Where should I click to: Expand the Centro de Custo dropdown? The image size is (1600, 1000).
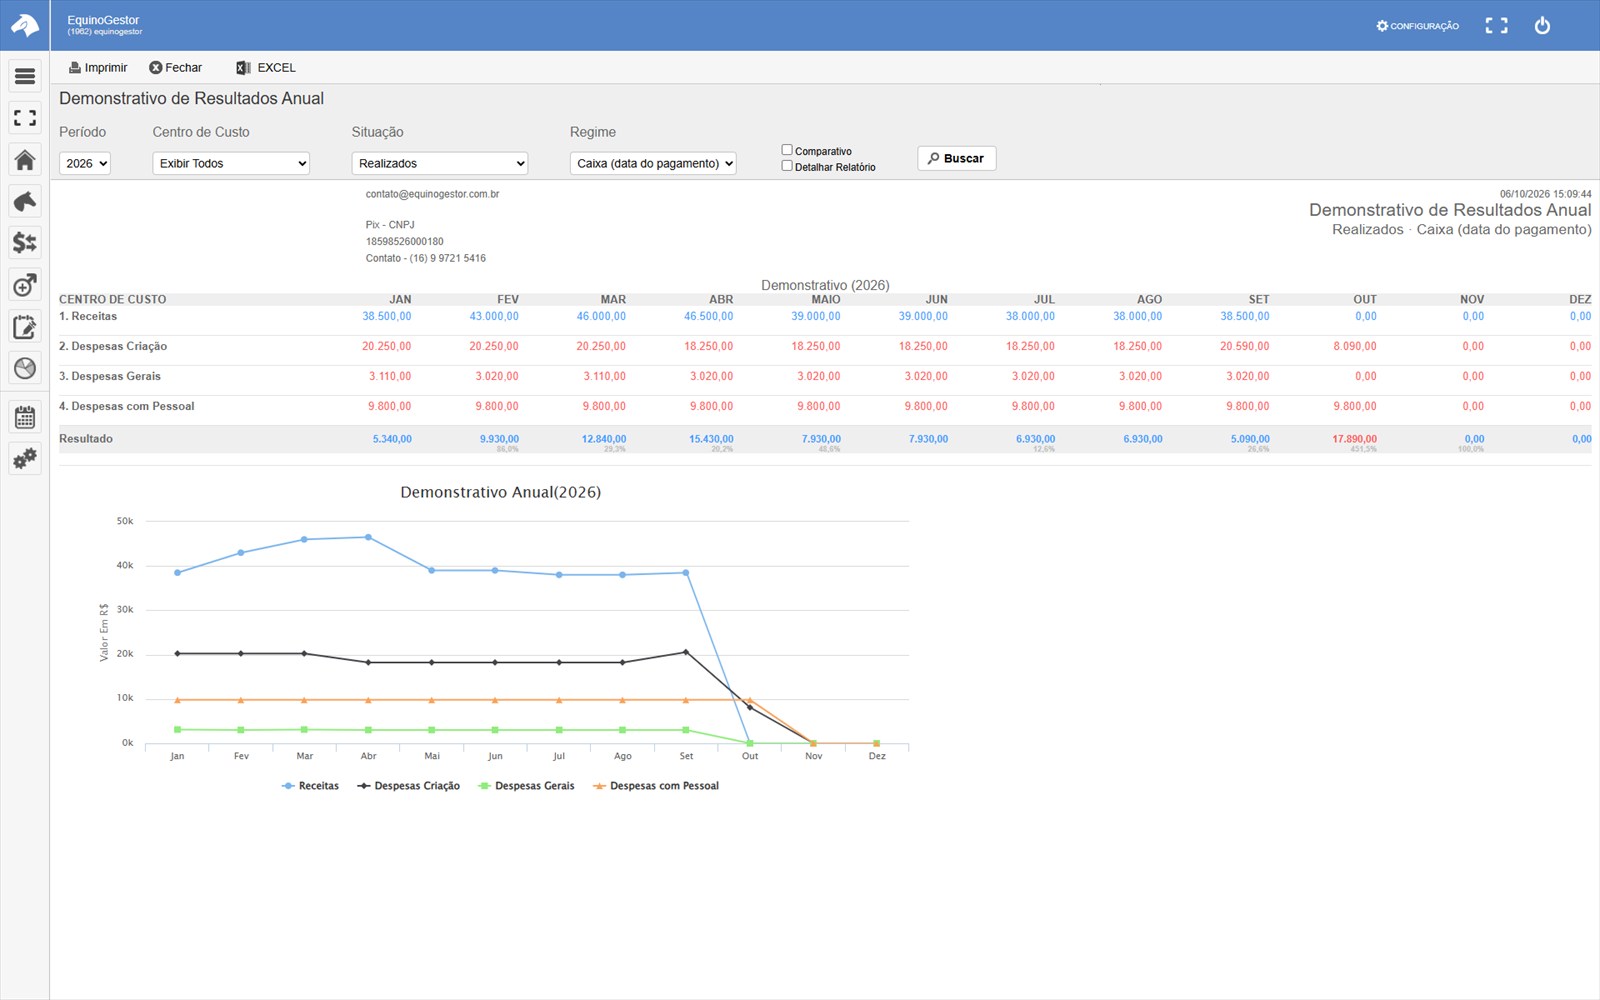pyautogui.click(x=231, y=163)
